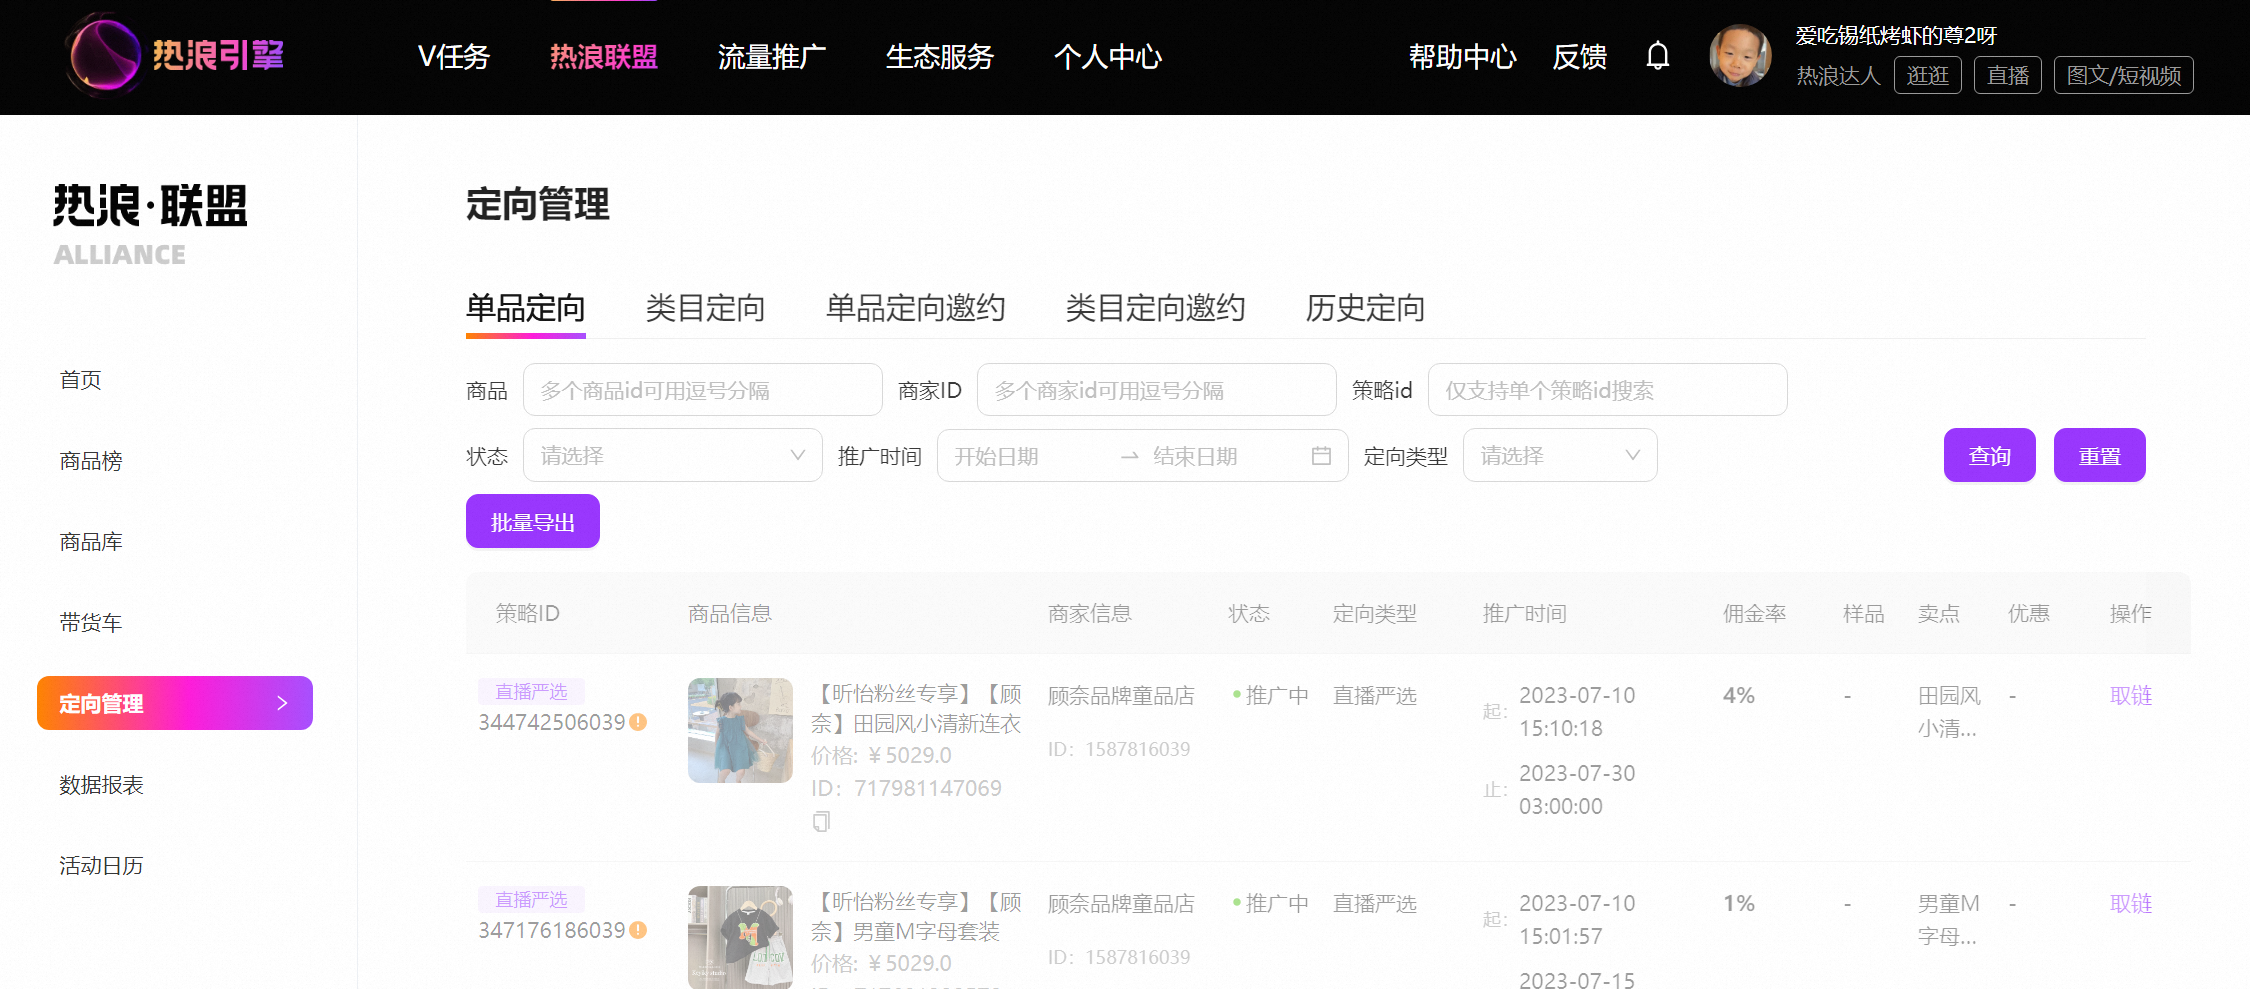Viewport: 2250px width, 989px height.
Task: Click the 查询 button
Action: point(1989,456)
